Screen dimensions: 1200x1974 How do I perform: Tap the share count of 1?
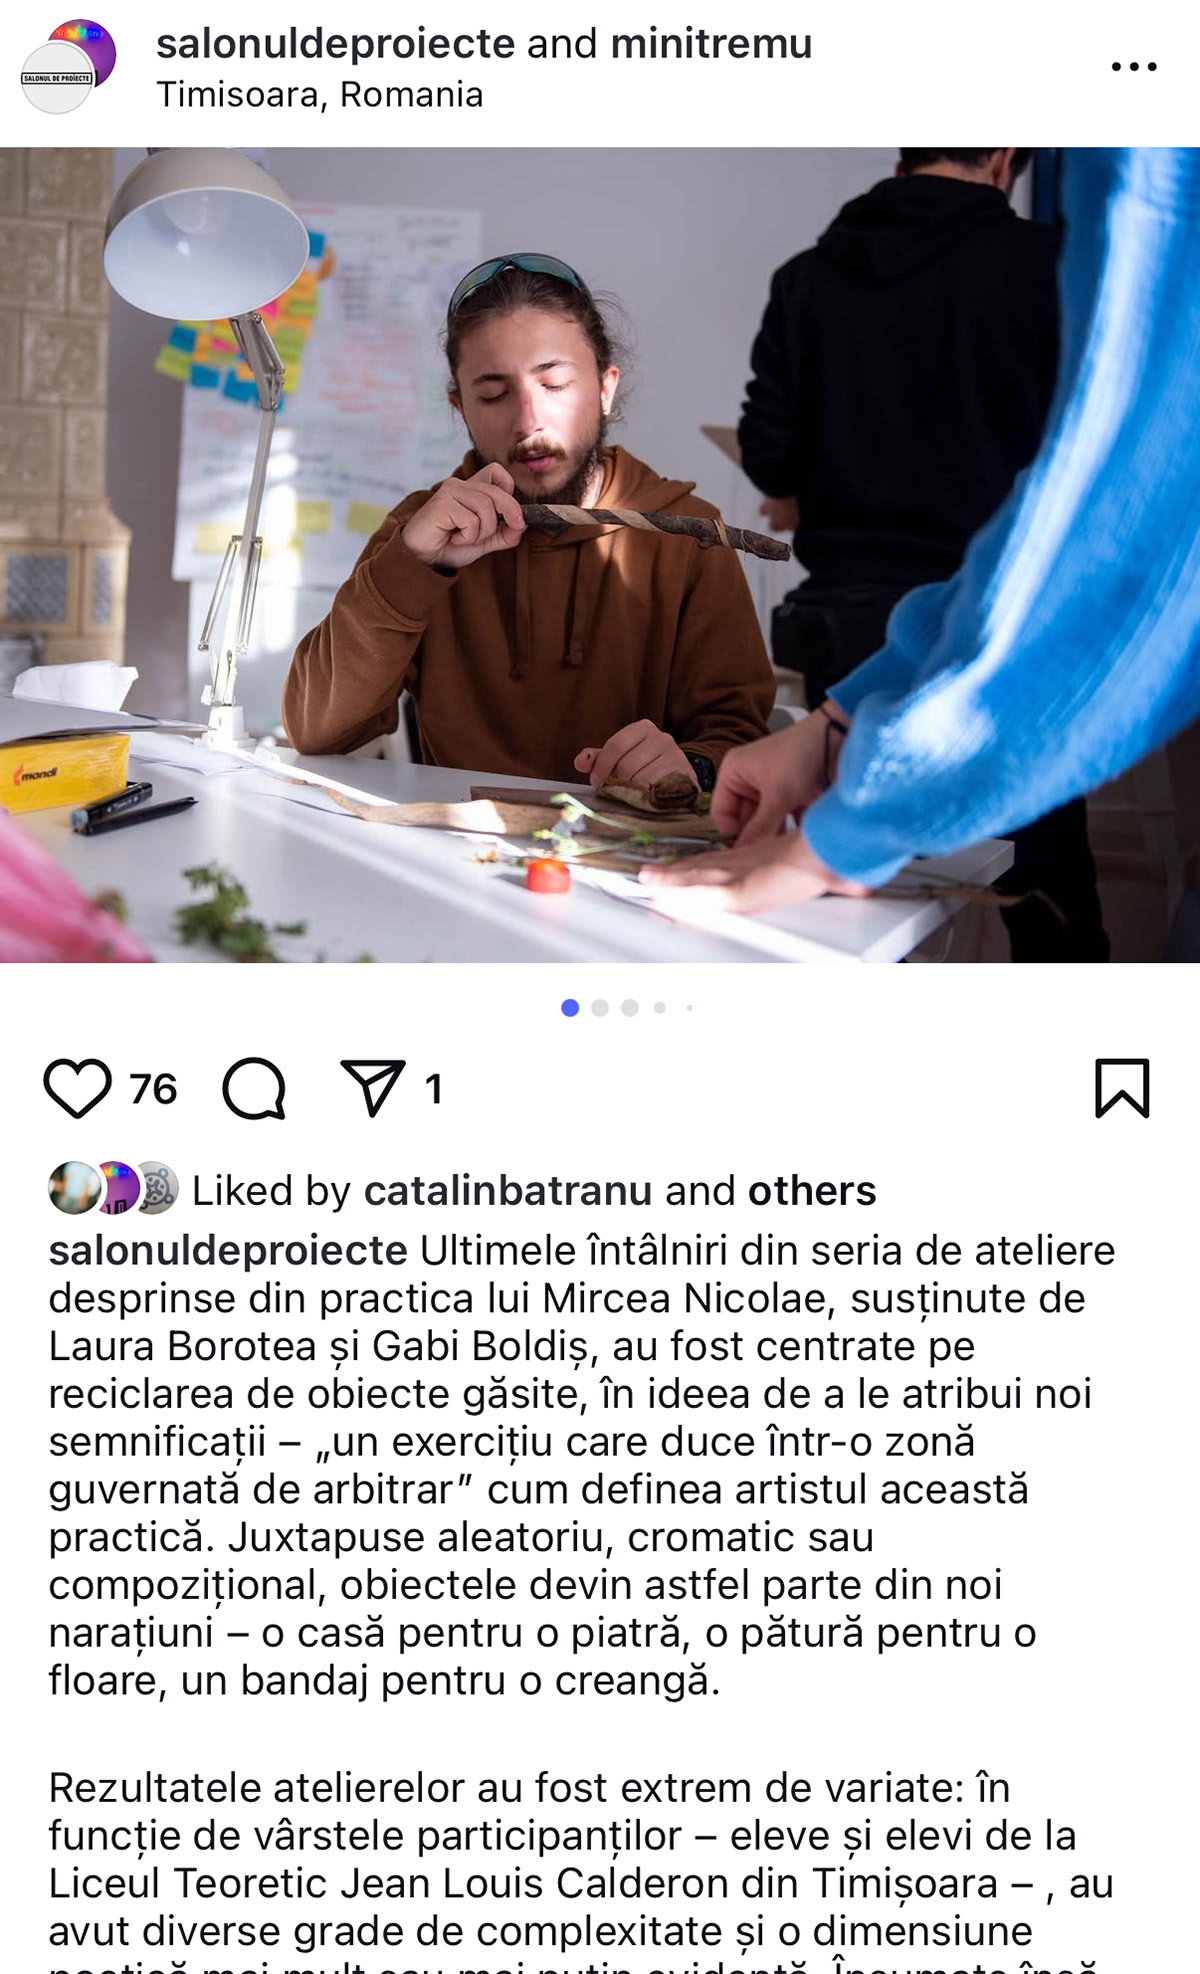433,1089
